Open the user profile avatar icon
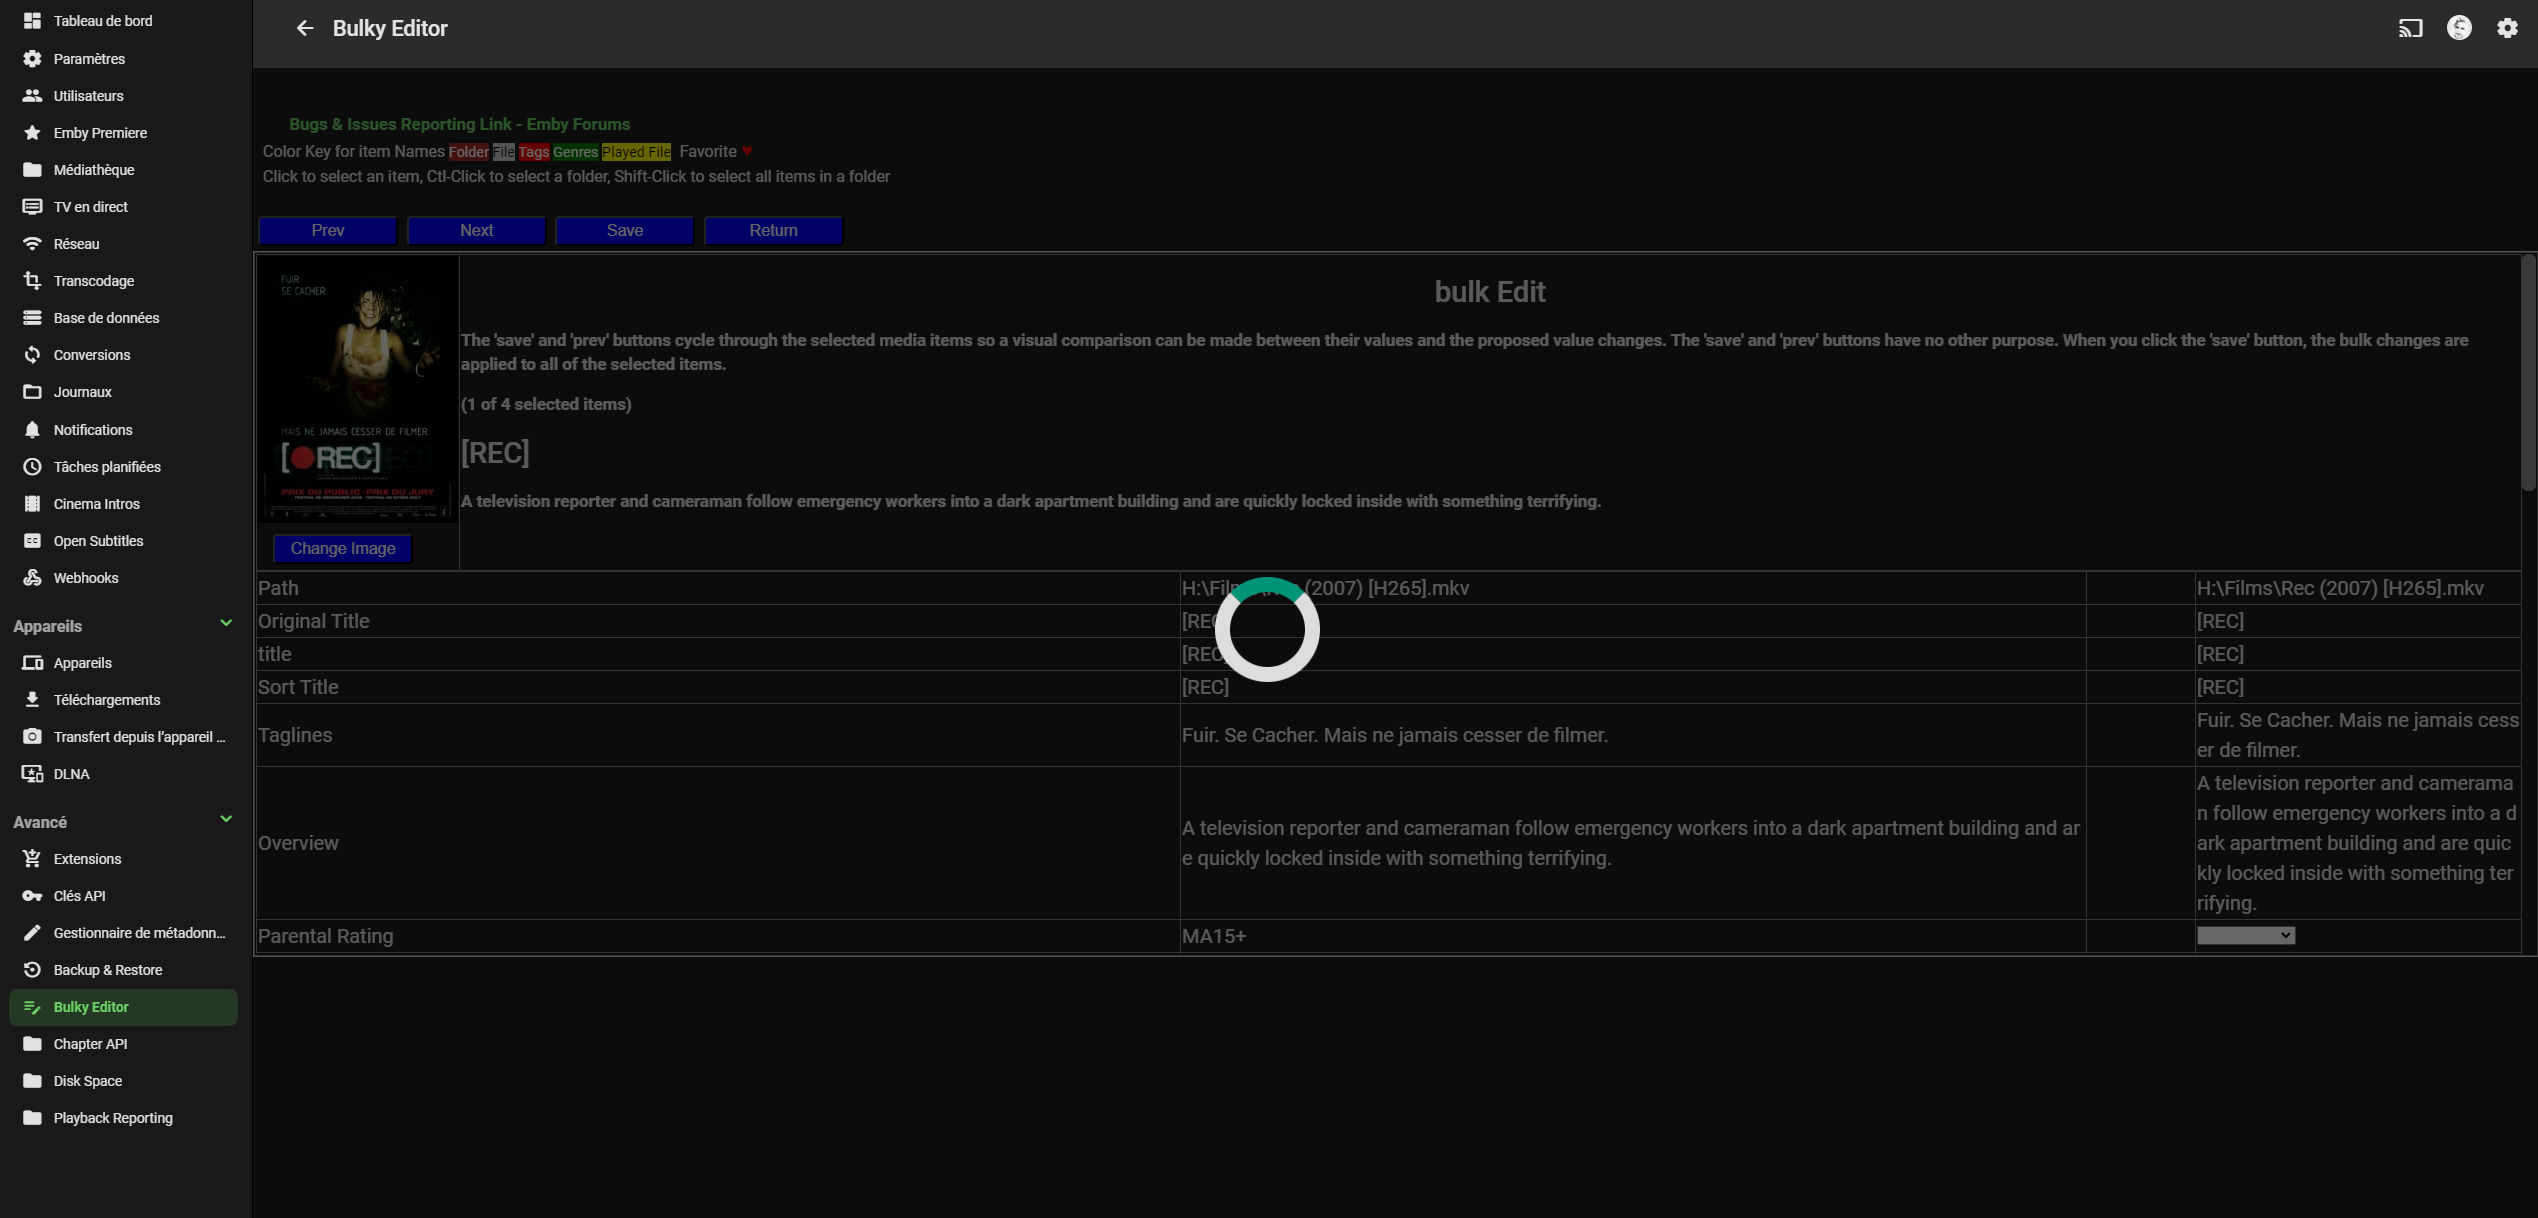The image size is (2538, 1218). pos(2459,28)
